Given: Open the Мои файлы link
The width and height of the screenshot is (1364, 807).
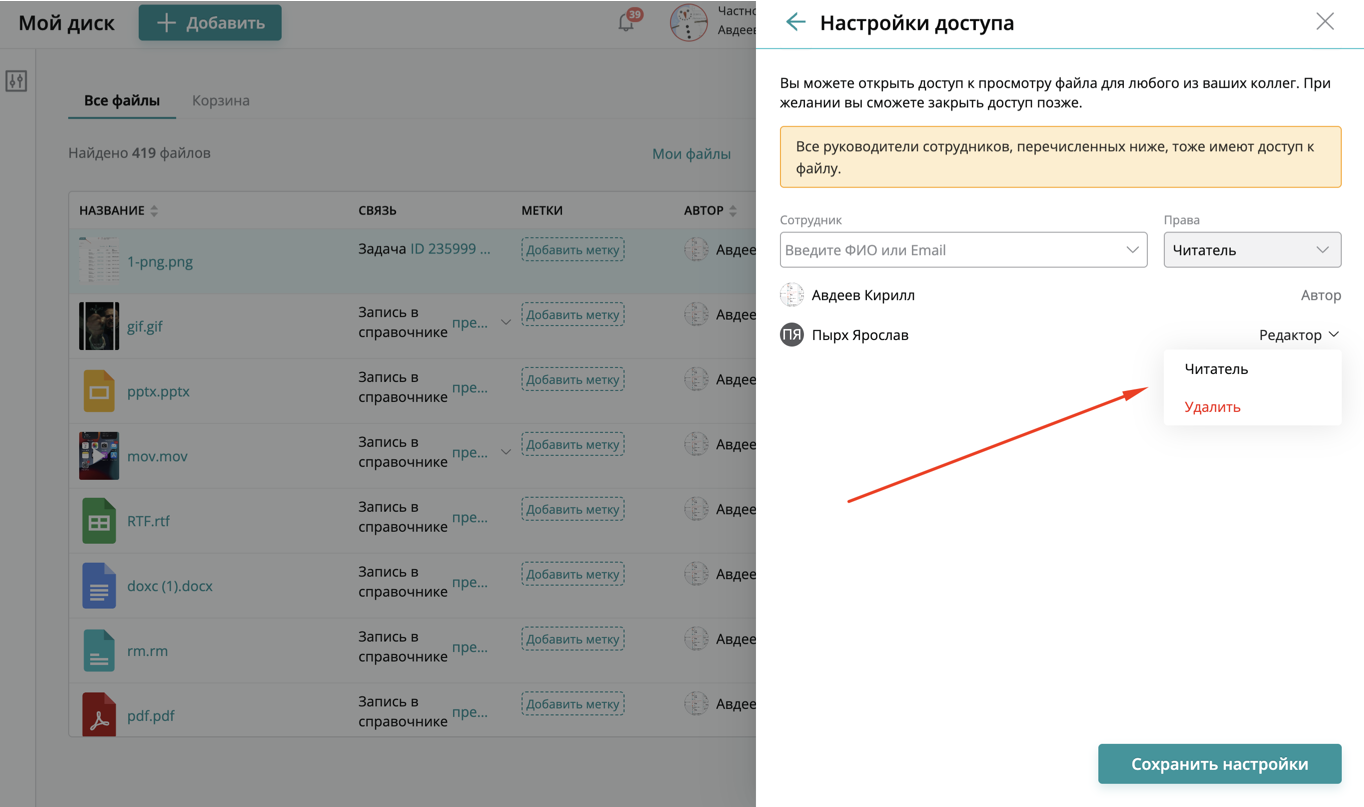Looking at the screenshot, I should (691, 154).
